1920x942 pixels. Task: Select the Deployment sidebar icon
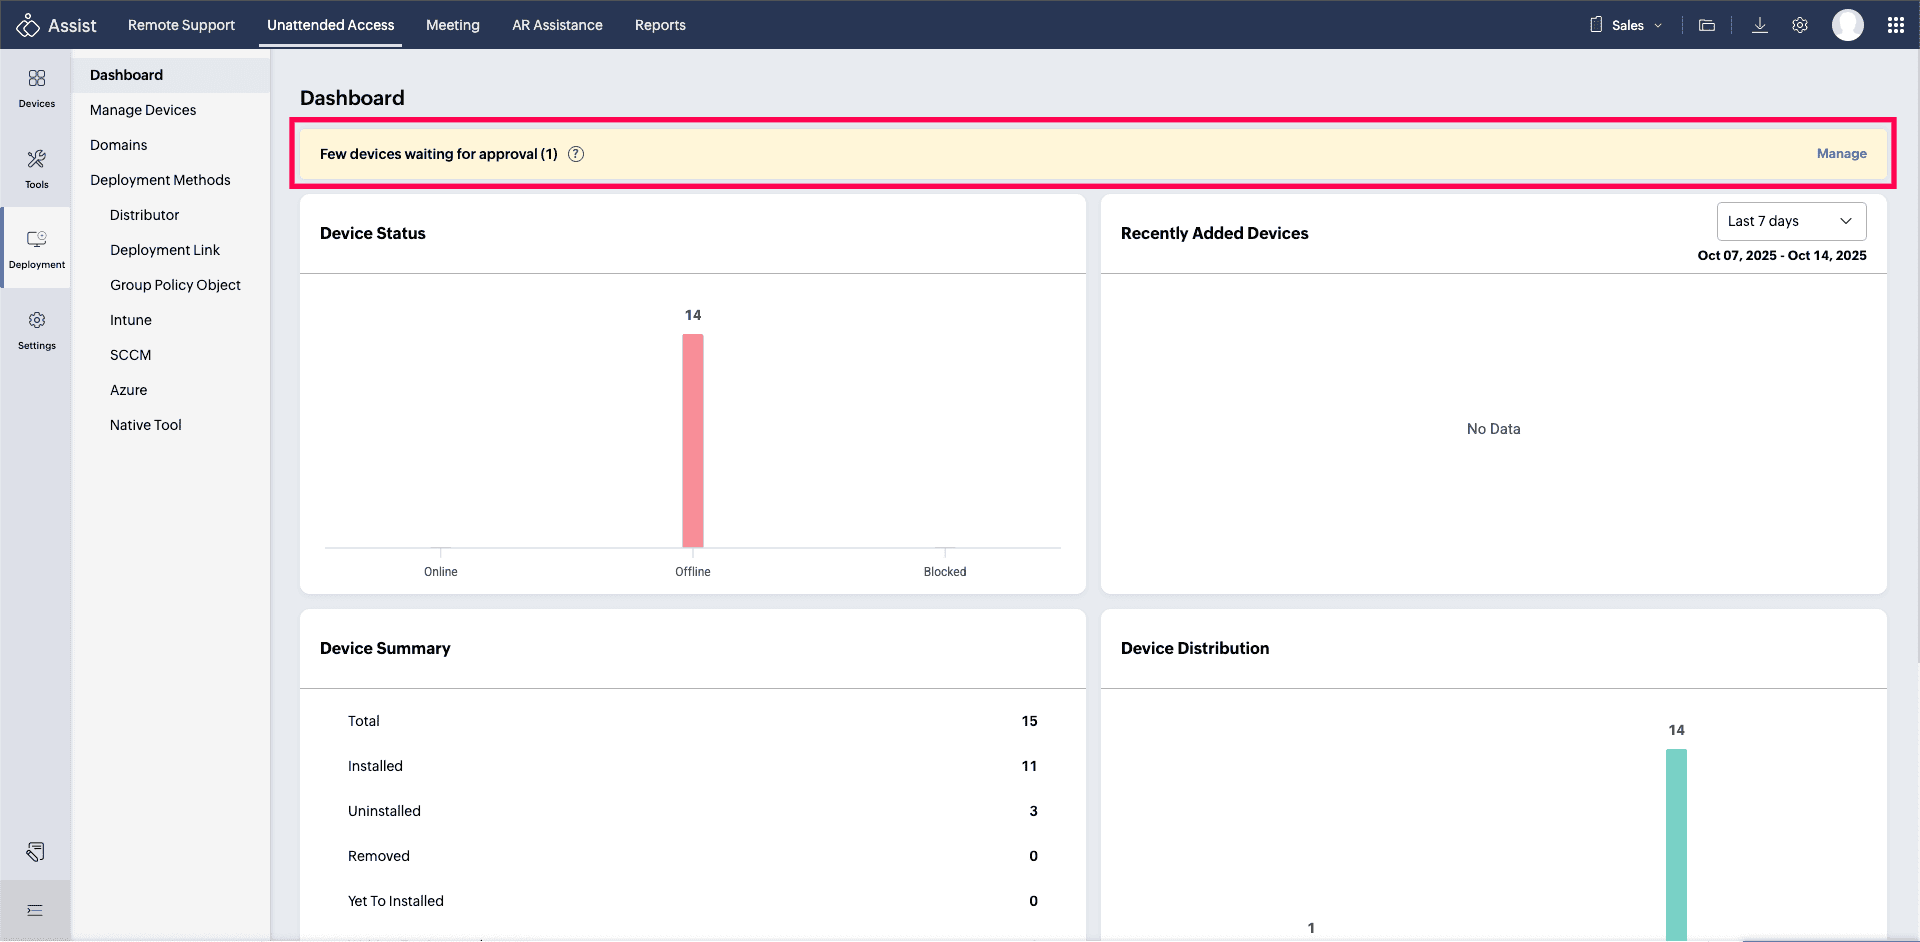point(36,248)
